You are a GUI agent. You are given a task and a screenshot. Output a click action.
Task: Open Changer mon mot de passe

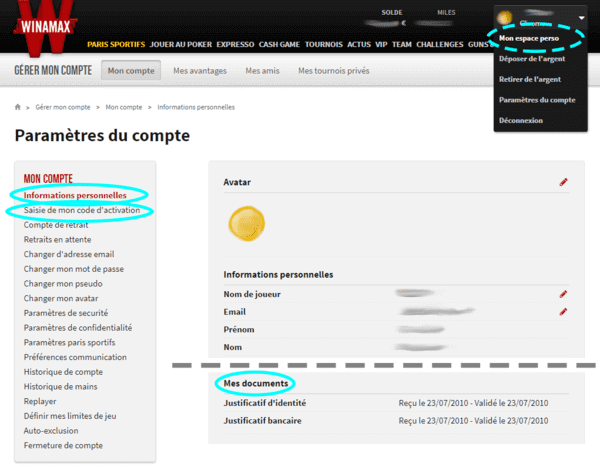pyautogui.click(x=74, y=269)
